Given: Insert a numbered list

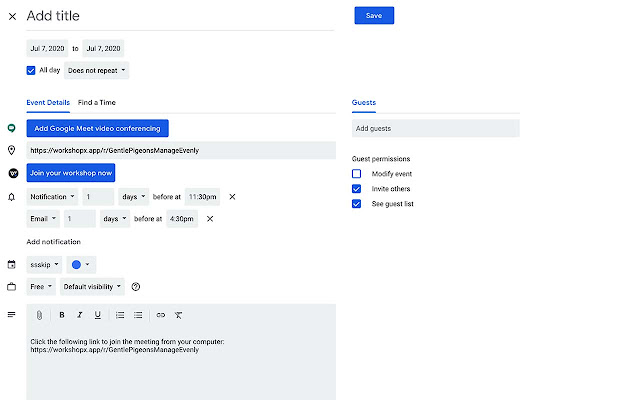Looking at the screenshot, I should (x=120, y=315).
